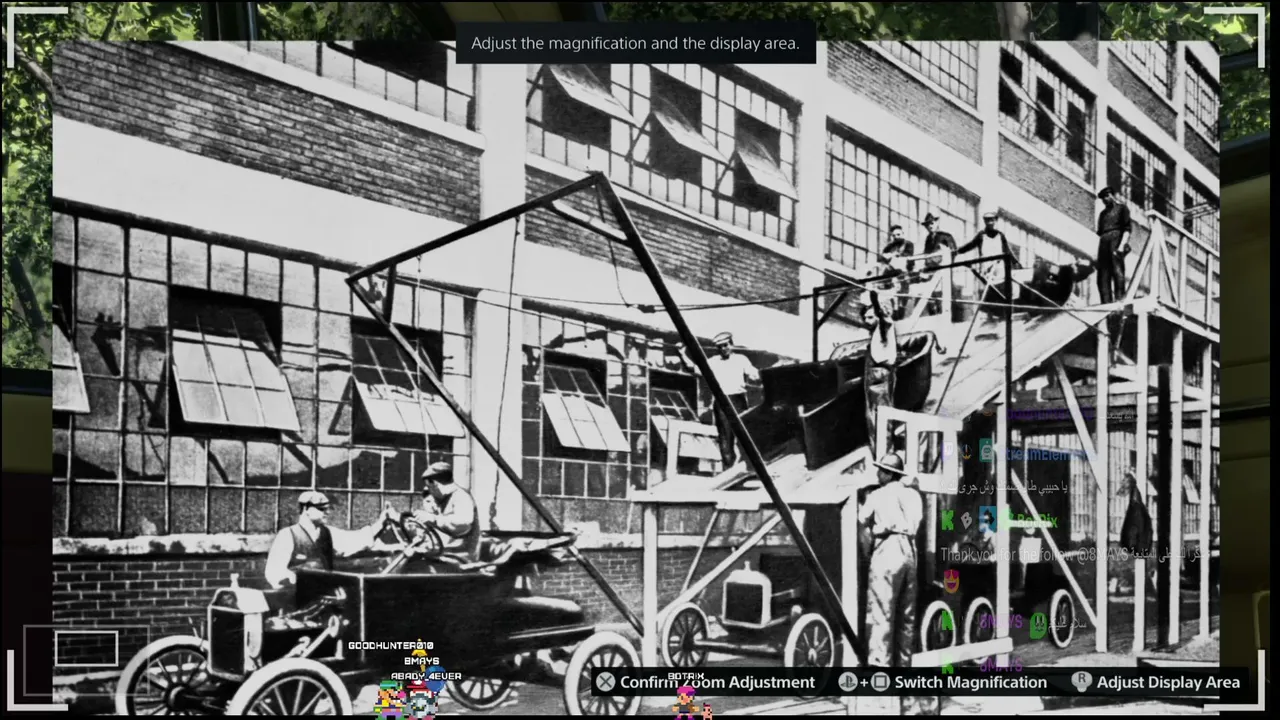This screenshot has width=1280, height=720.
Task: Click the X button icon for confirming zoom
Action: 605,682
